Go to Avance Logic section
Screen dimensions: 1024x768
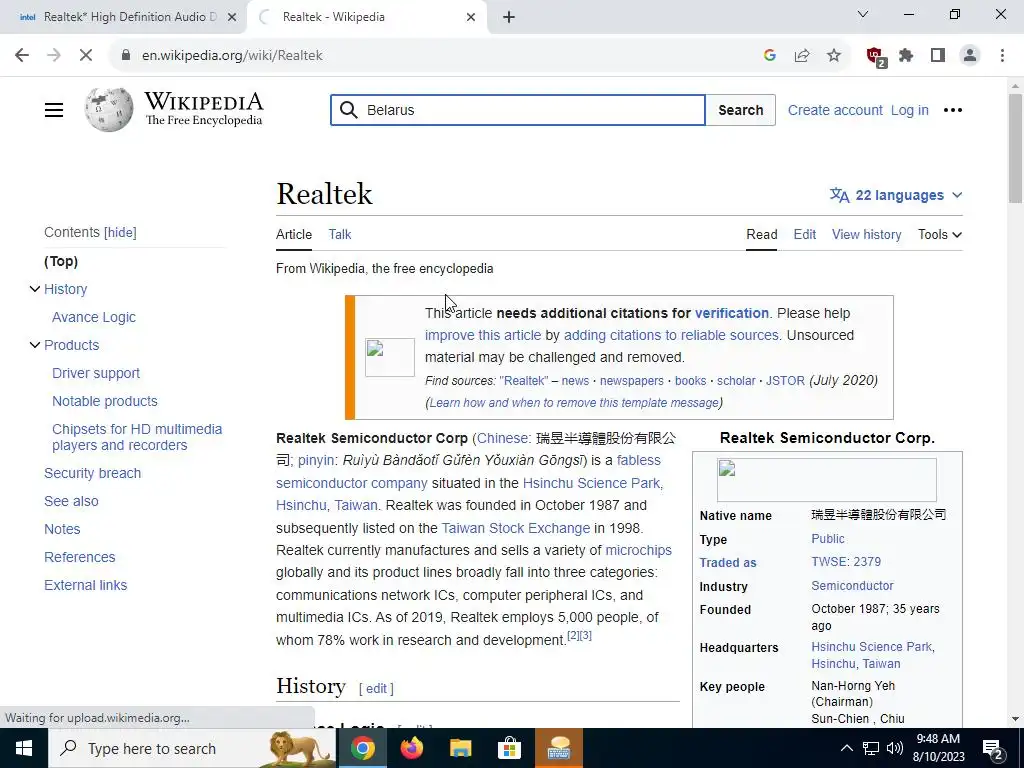point(94,317)
